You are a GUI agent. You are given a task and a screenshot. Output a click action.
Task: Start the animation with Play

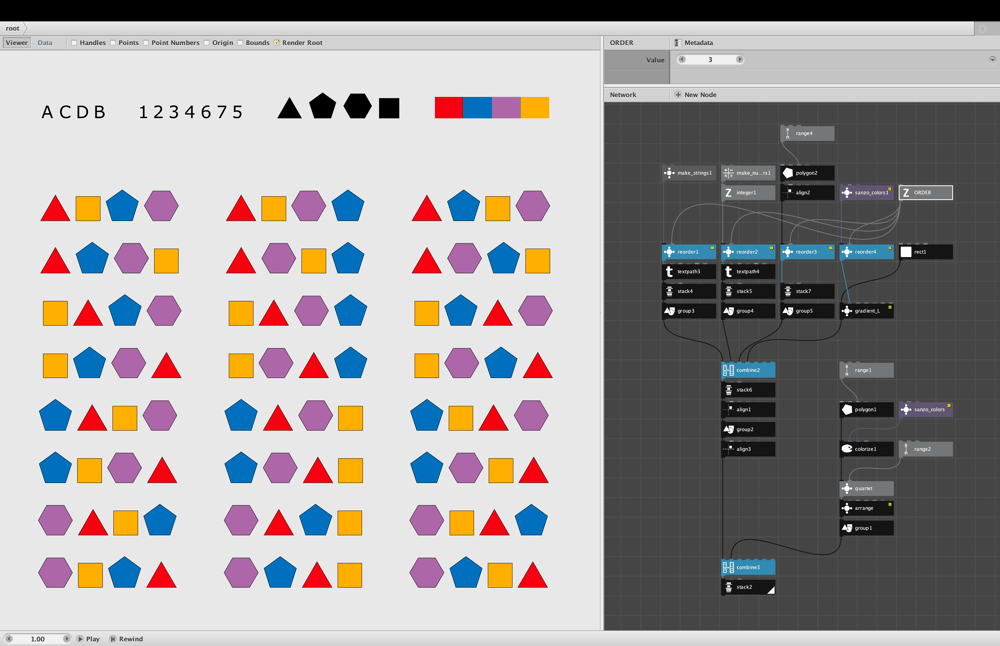89,639
